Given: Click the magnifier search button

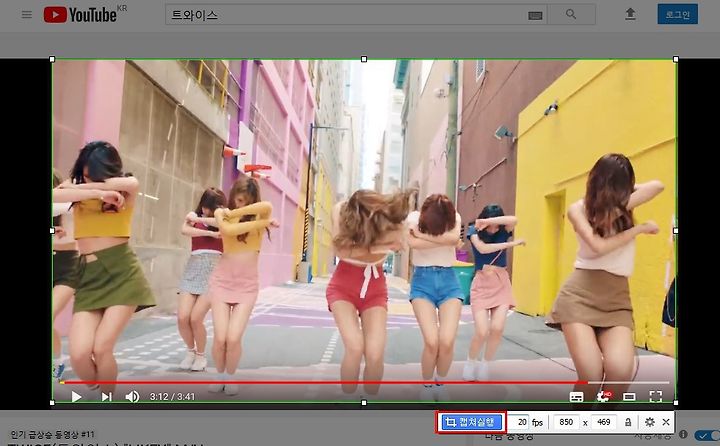Looking at the screenshot, I should click(x=571, y=14).
